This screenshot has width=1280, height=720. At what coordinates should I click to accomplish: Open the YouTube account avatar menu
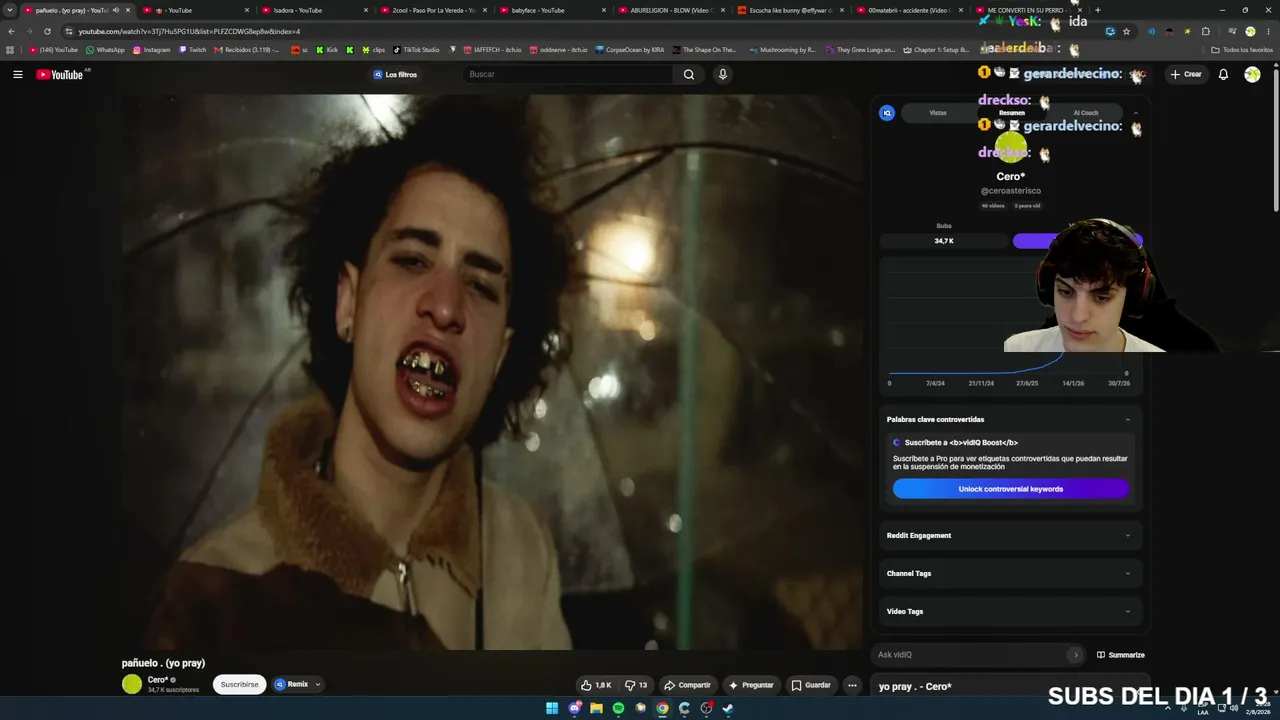(1252, 74)
